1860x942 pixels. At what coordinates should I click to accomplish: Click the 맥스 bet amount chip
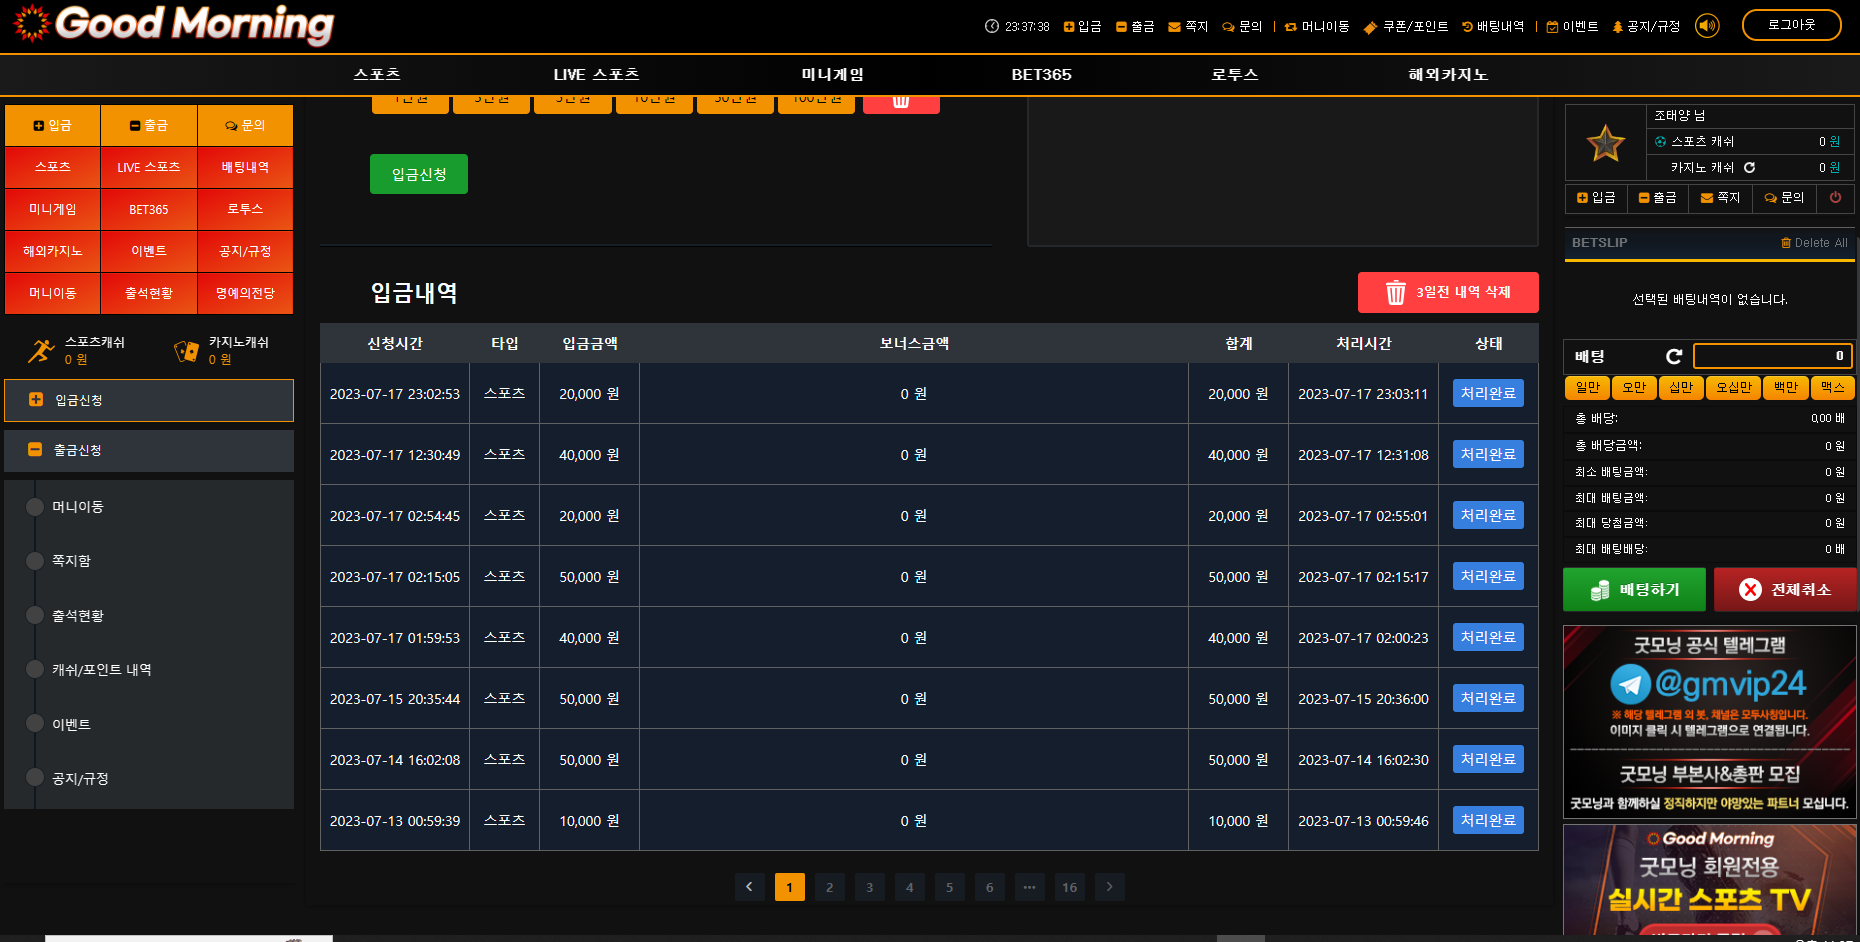[x=1832, y=387]
